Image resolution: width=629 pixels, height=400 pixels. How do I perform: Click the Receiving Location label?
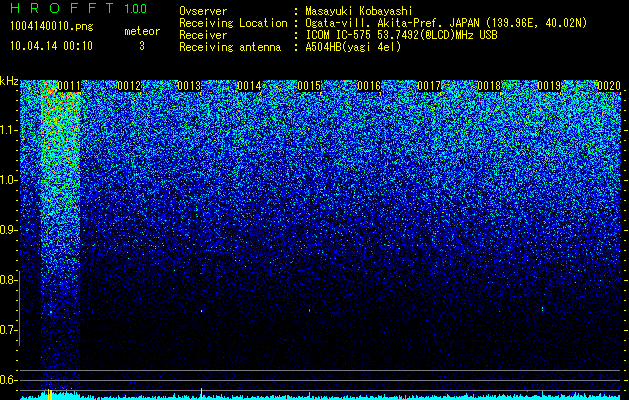(x=233, y=23)
